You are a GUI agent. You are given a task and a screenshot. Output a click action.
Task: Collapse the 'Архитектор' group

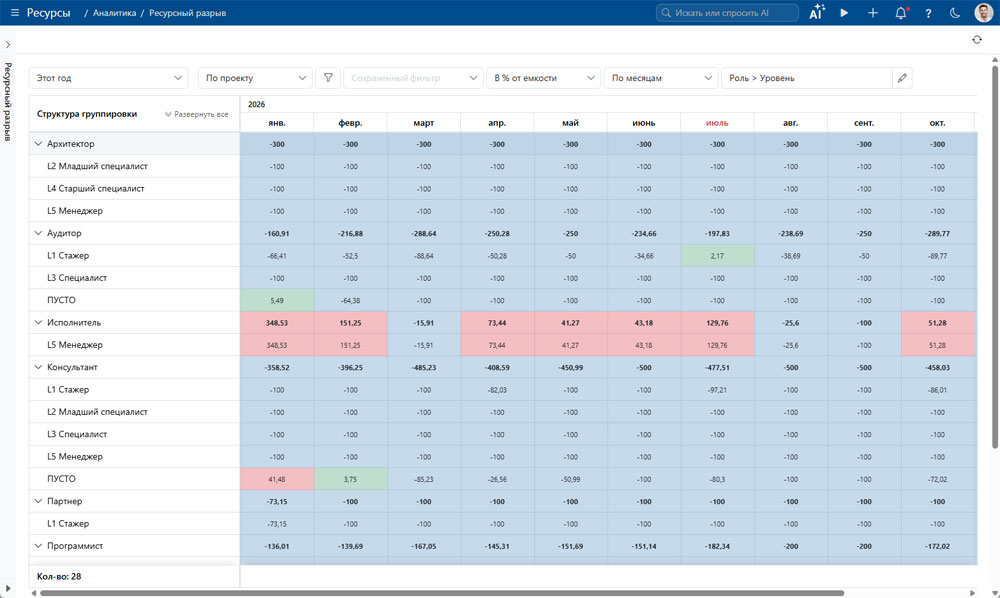click(38, 144)
